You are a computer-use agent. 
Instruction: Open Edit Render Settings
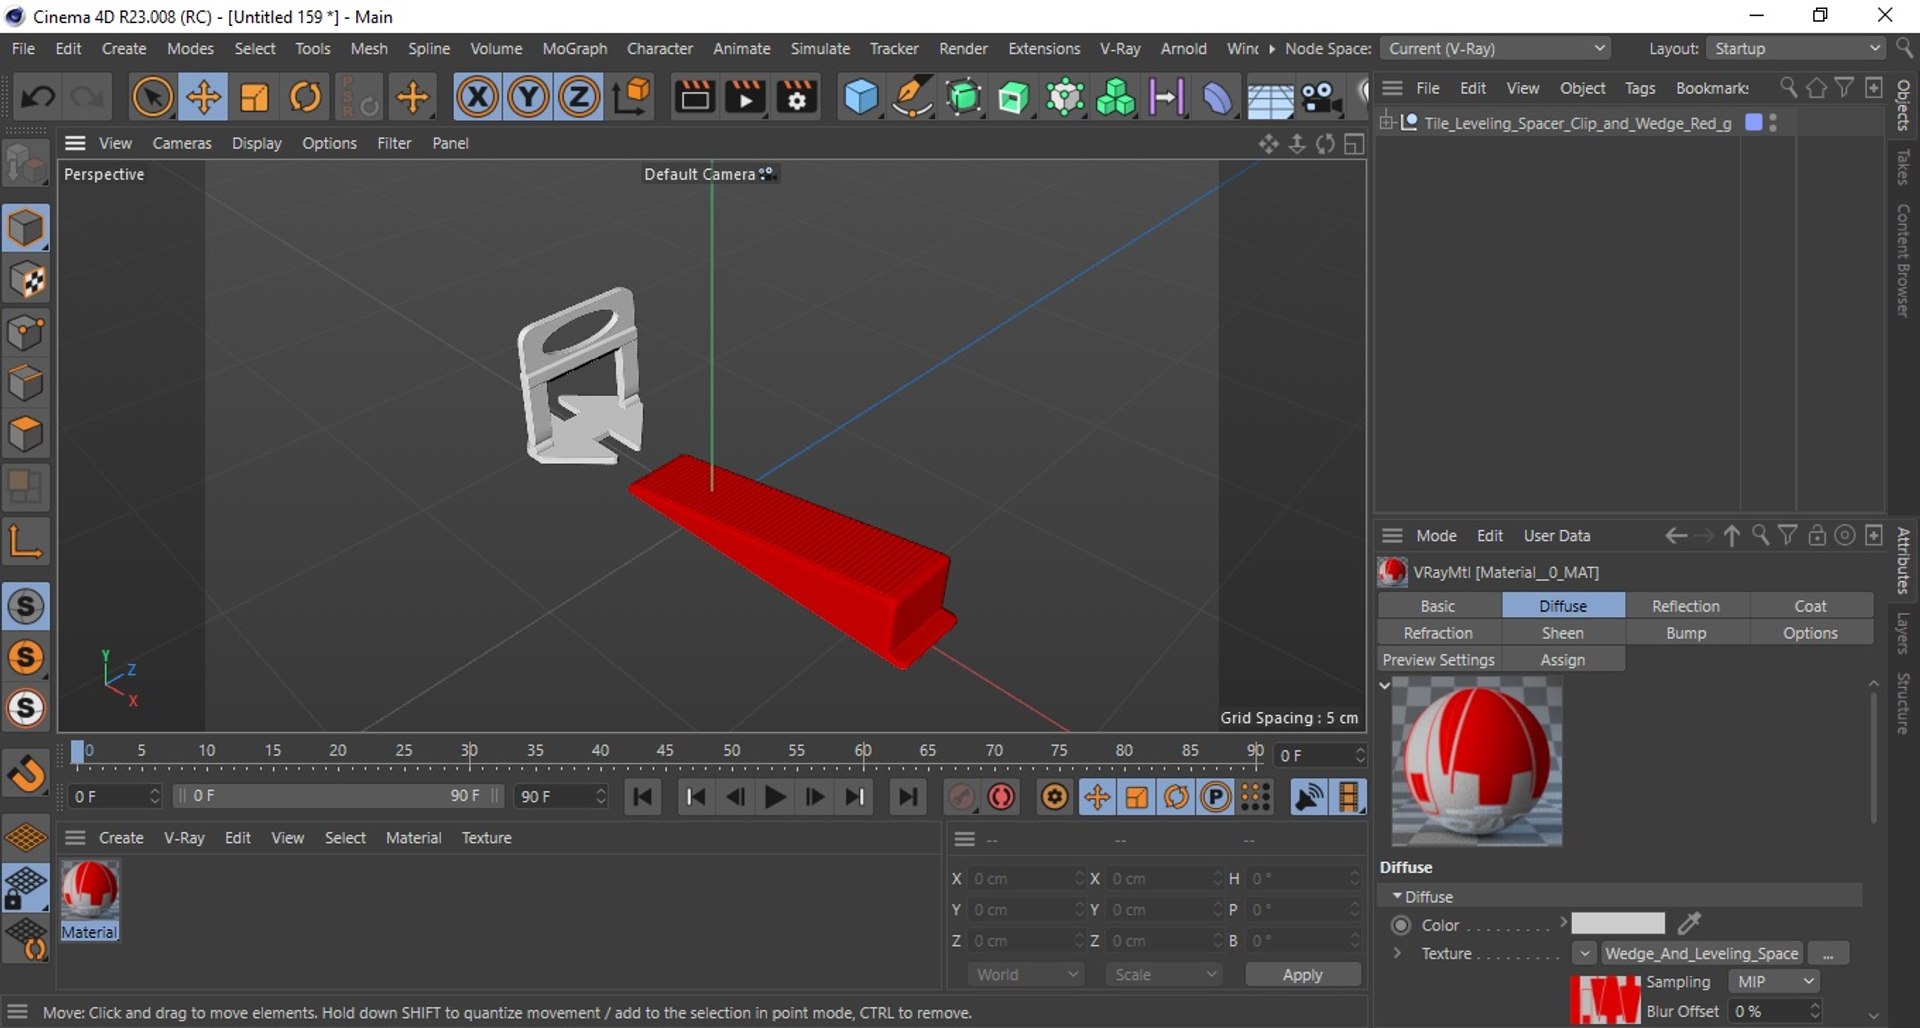(x=797, y=97)
